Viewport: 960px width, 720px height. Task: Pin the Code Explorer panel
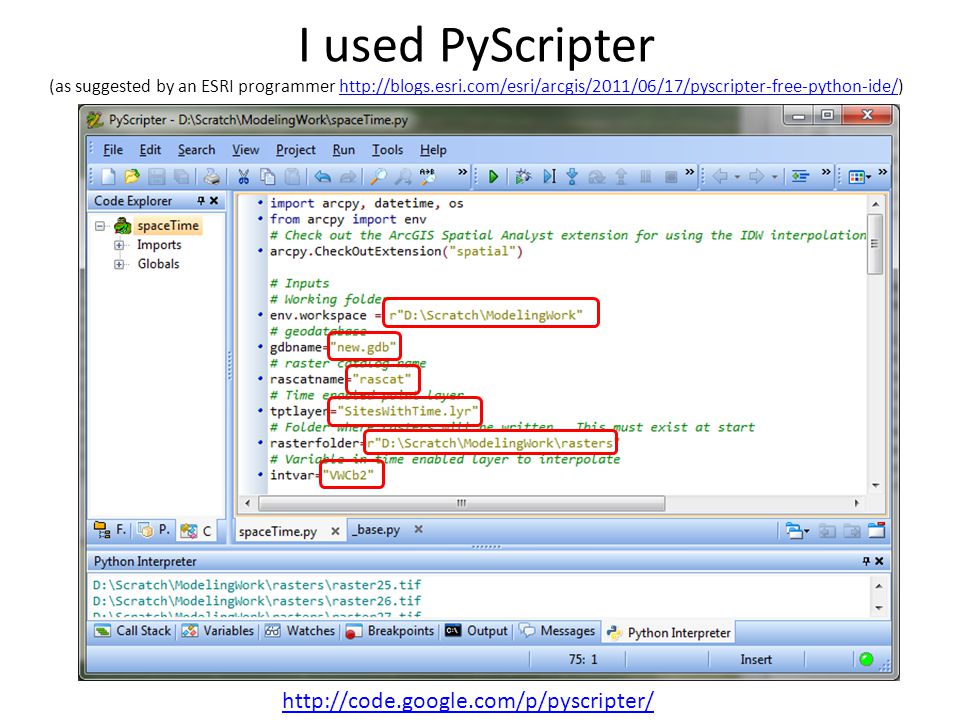pyautogui.click(x=201, y=201)
